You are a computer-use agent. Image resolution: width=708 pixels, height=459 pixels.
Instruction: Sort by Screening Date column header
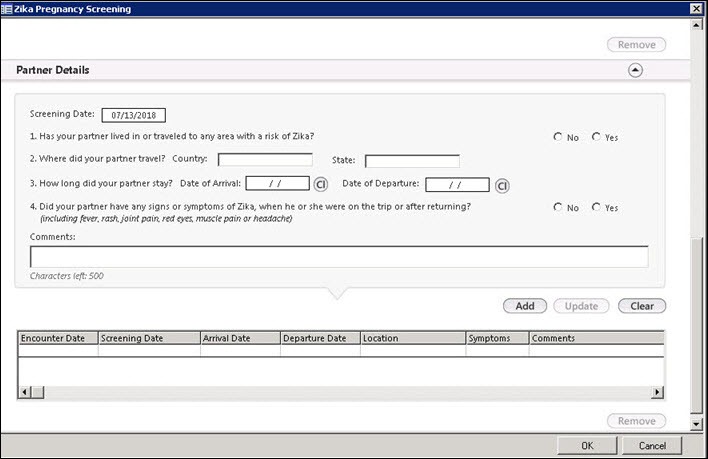149,338
